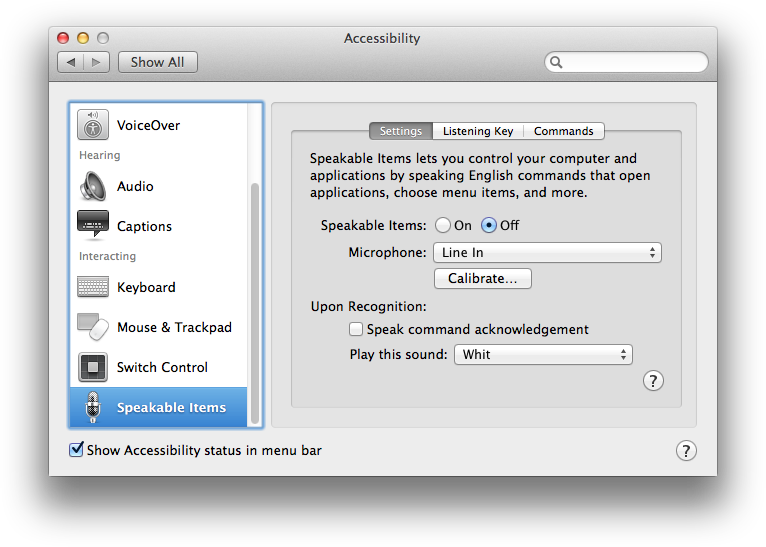
Task: Open help button at window bottom right
Action: (687, 450)
